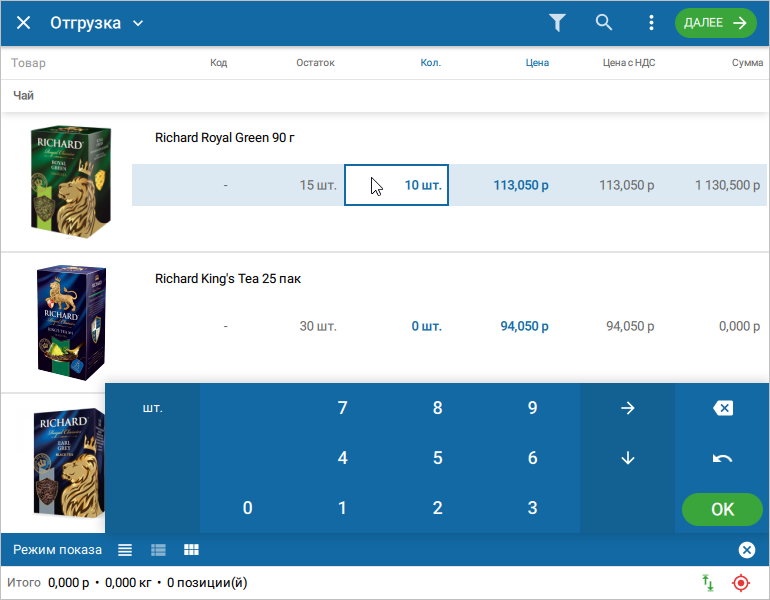Viewport: 770px width, 600px height.
Task: Open search with magnifier icon
Action: (x=604, y=22)
